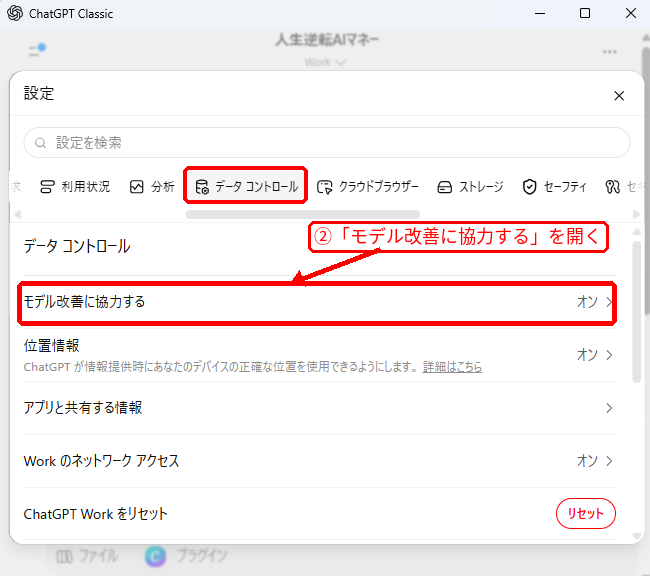Click the リセット button
The width and height of the screenshot is (650, 576).
585,513
